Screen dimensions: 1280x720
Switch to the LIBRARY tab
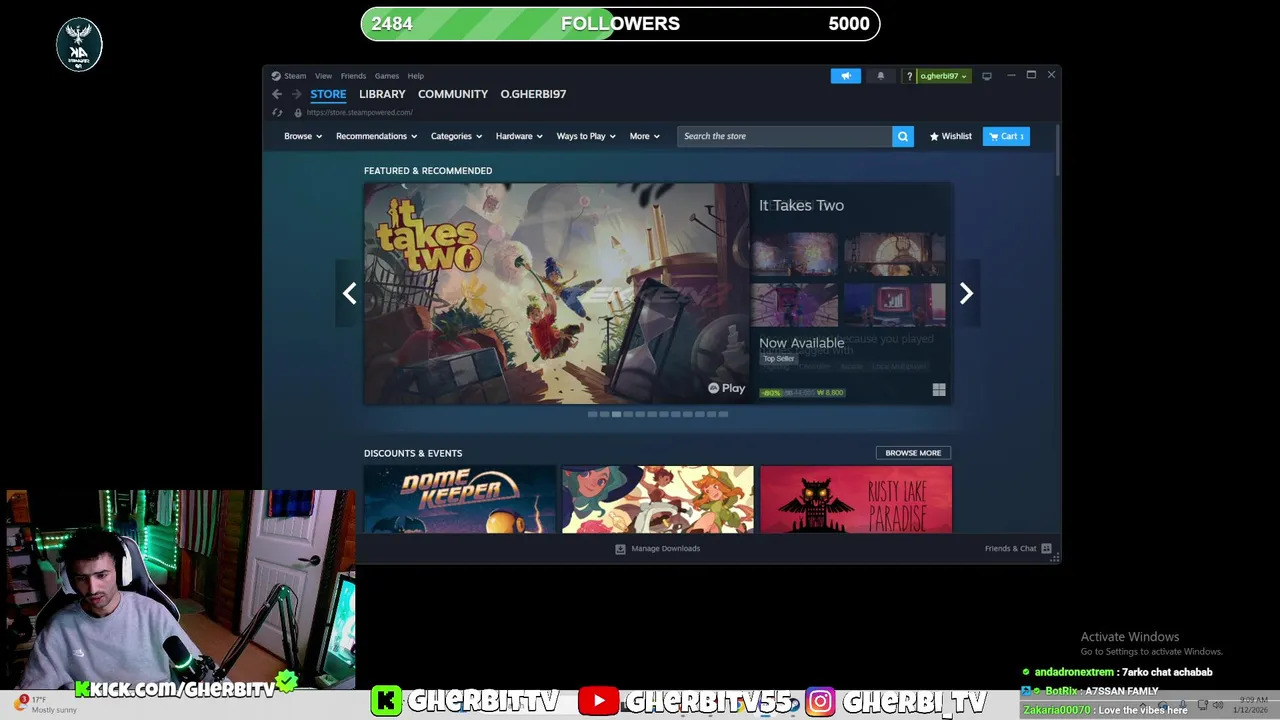click(x=382, y=94)
